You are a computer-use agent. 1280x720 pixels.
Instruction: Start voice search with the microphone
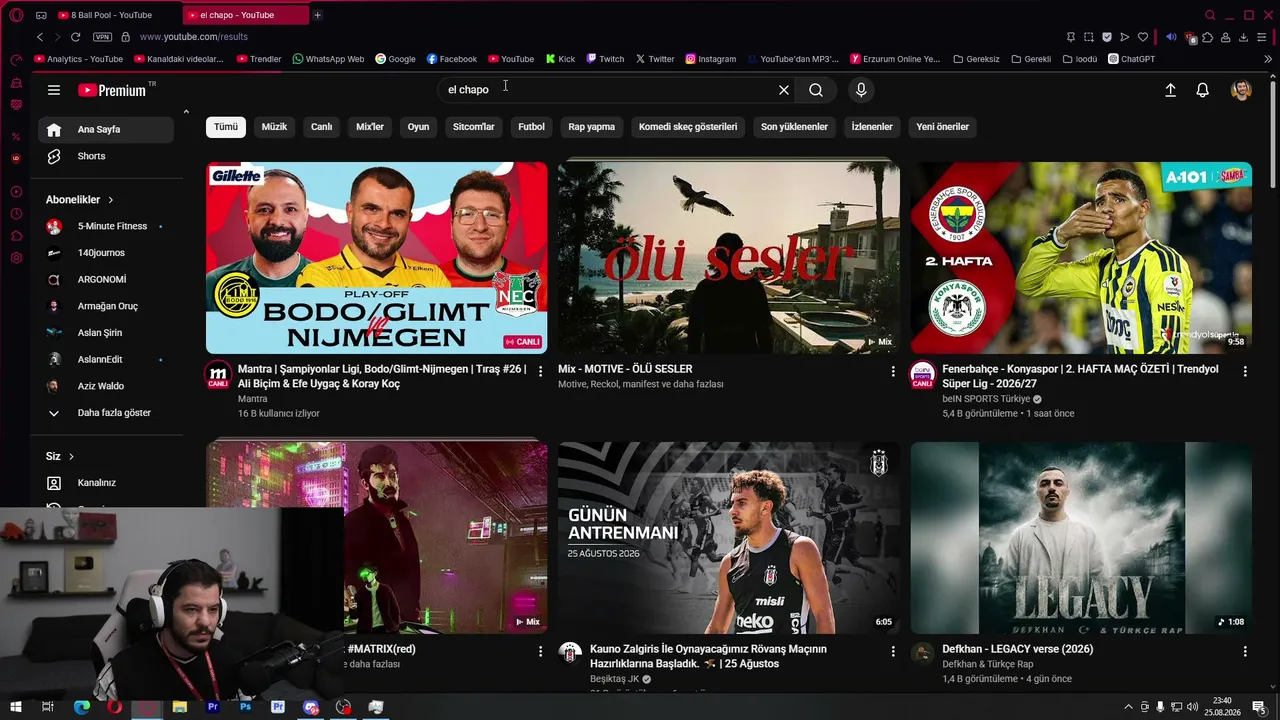click(861, 90)
